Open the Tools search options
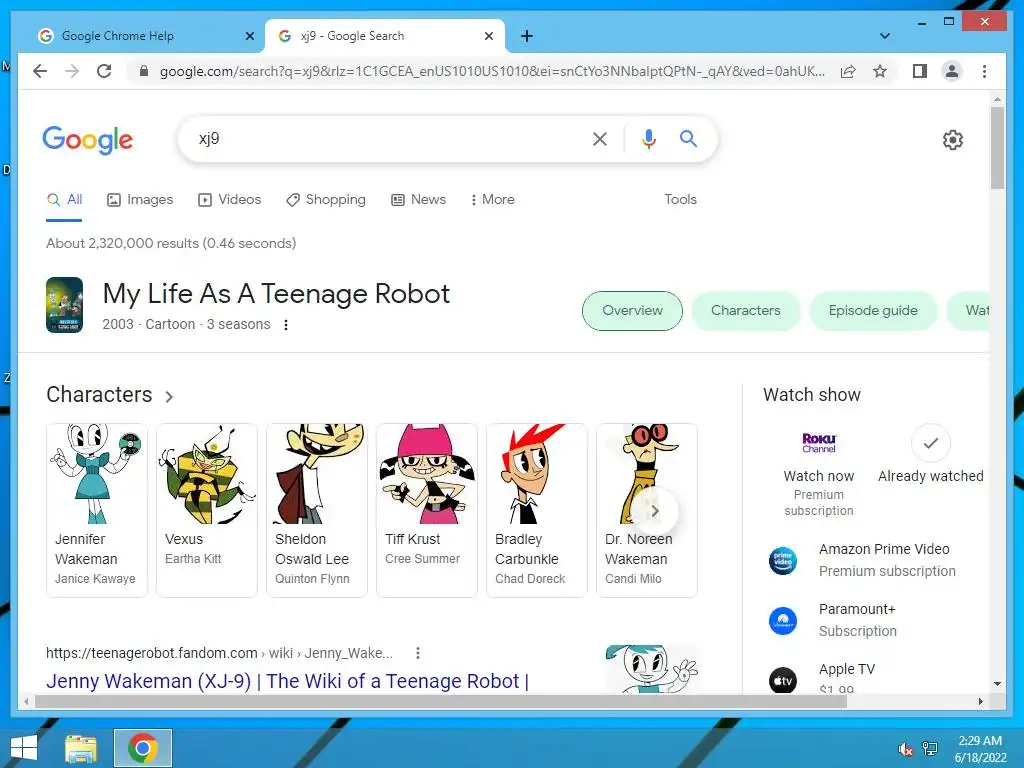Image resolution: width=1024 pixels, height=768 pixels. tap(680, 200)
